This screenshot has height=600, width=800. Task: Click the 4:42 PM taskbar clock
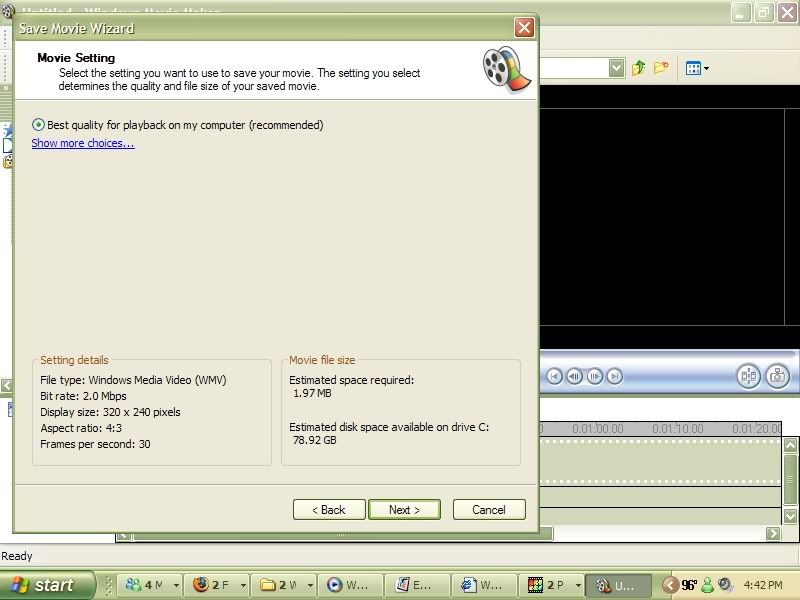coord(763,585)
